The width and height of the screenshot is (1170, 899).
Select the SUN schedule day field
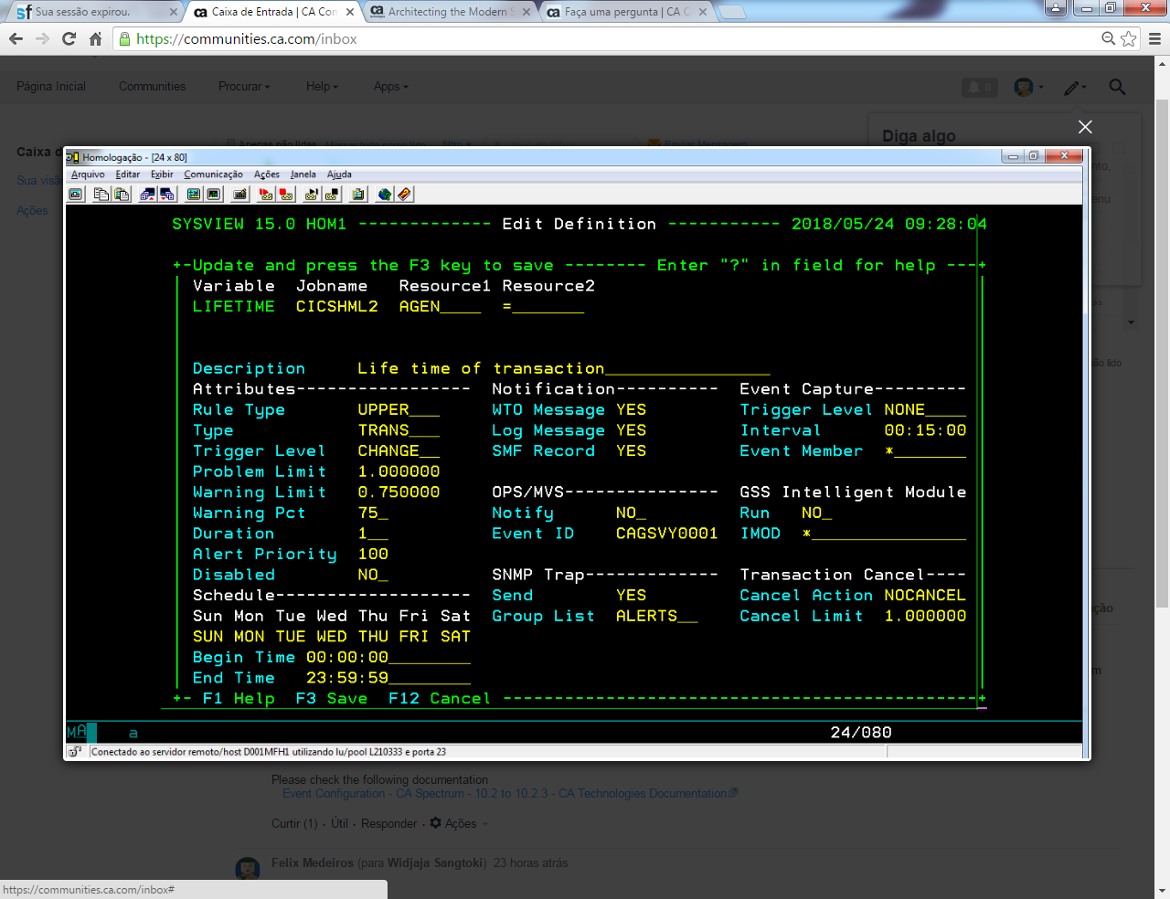[207, 636]
